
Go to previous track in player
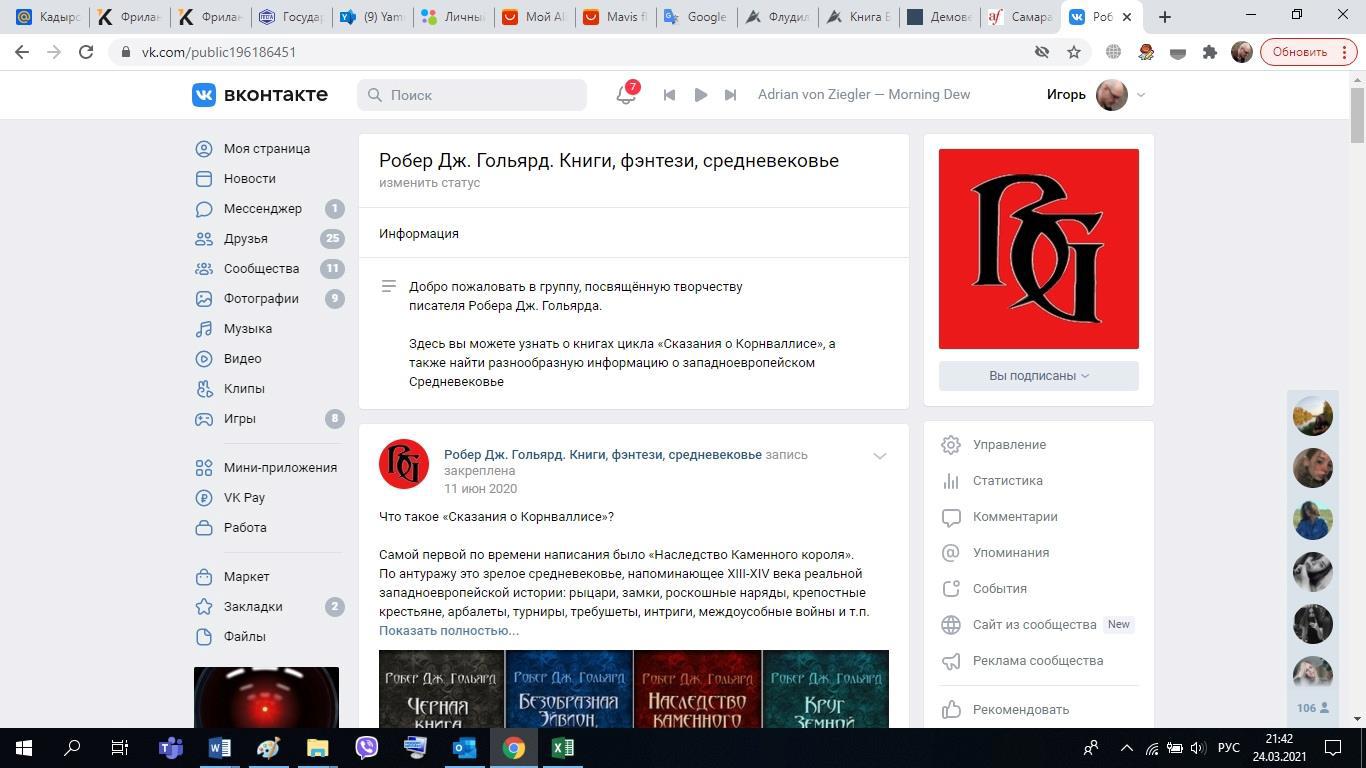click(669, 95)
